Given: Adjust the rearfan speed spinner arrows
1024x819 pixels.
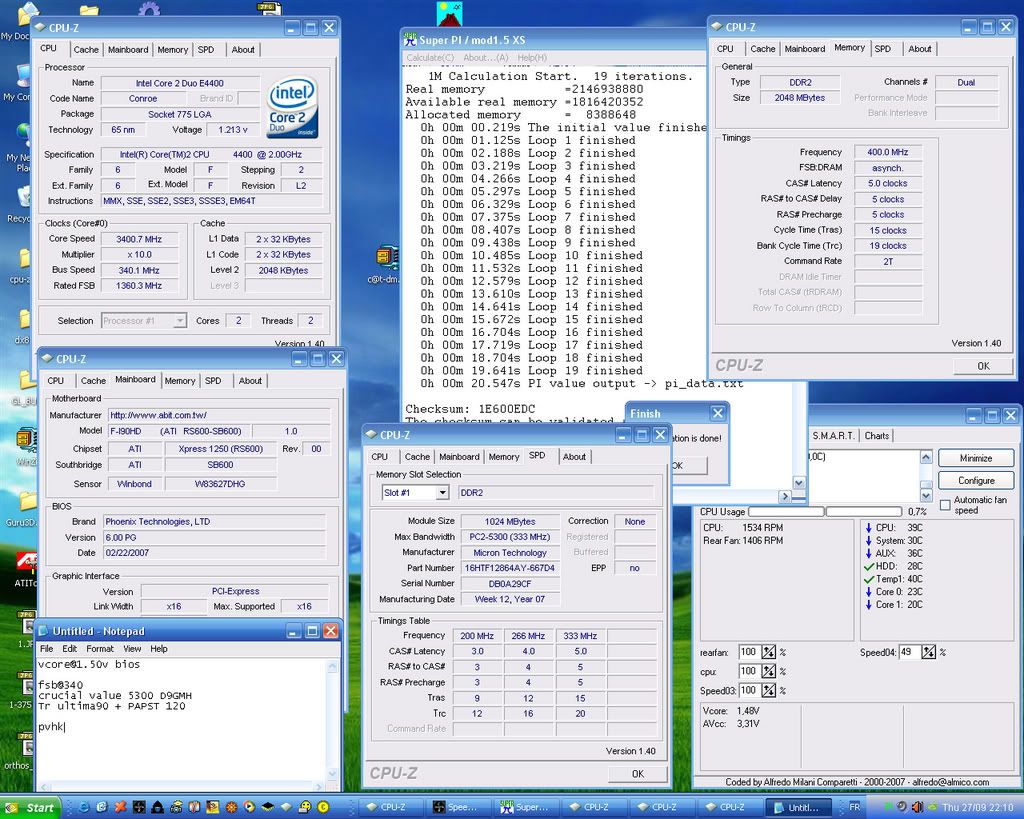Looking at the screenshot, I should click(769, 652).
